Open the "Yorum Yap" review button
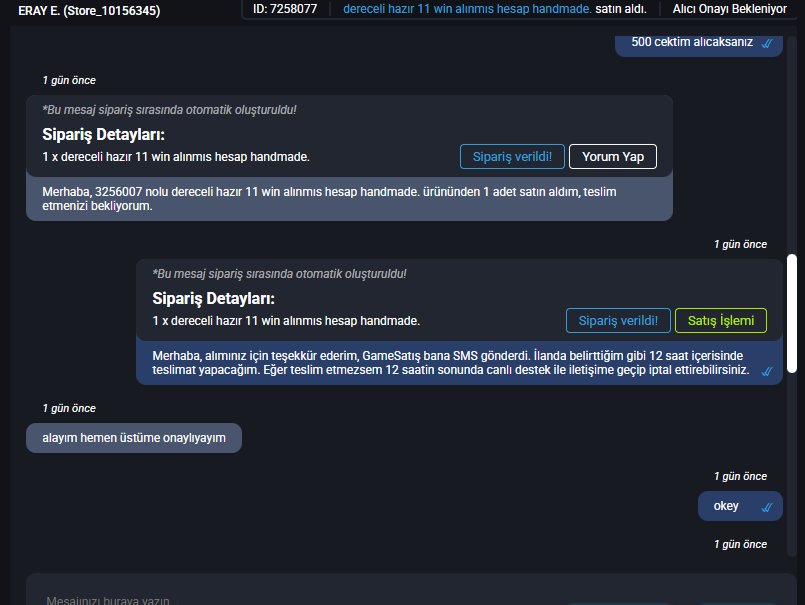This screenshot has width=805, height=605. point(612,157)
